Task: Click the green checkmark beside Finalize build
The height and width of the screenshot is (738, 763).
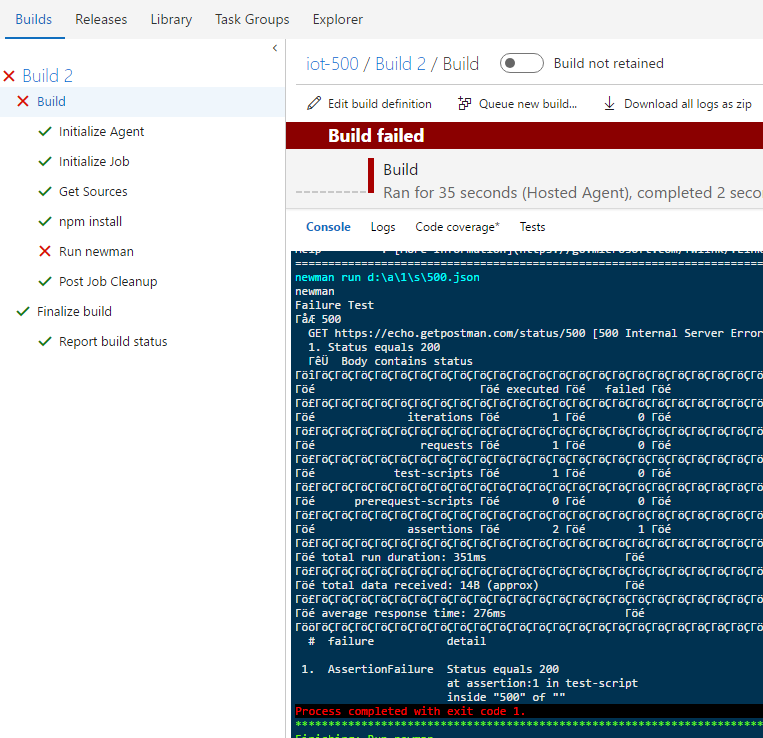Action: click(x=23, y=312)
